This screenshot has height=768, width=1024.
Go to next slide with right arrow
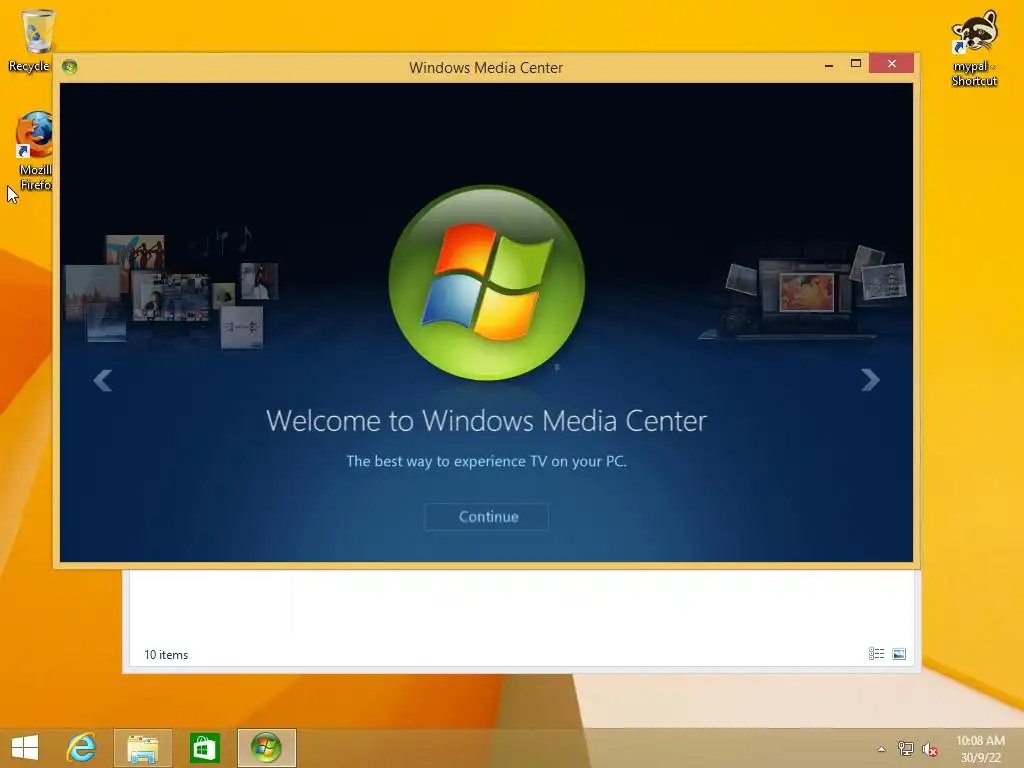[x=870, y=379]
